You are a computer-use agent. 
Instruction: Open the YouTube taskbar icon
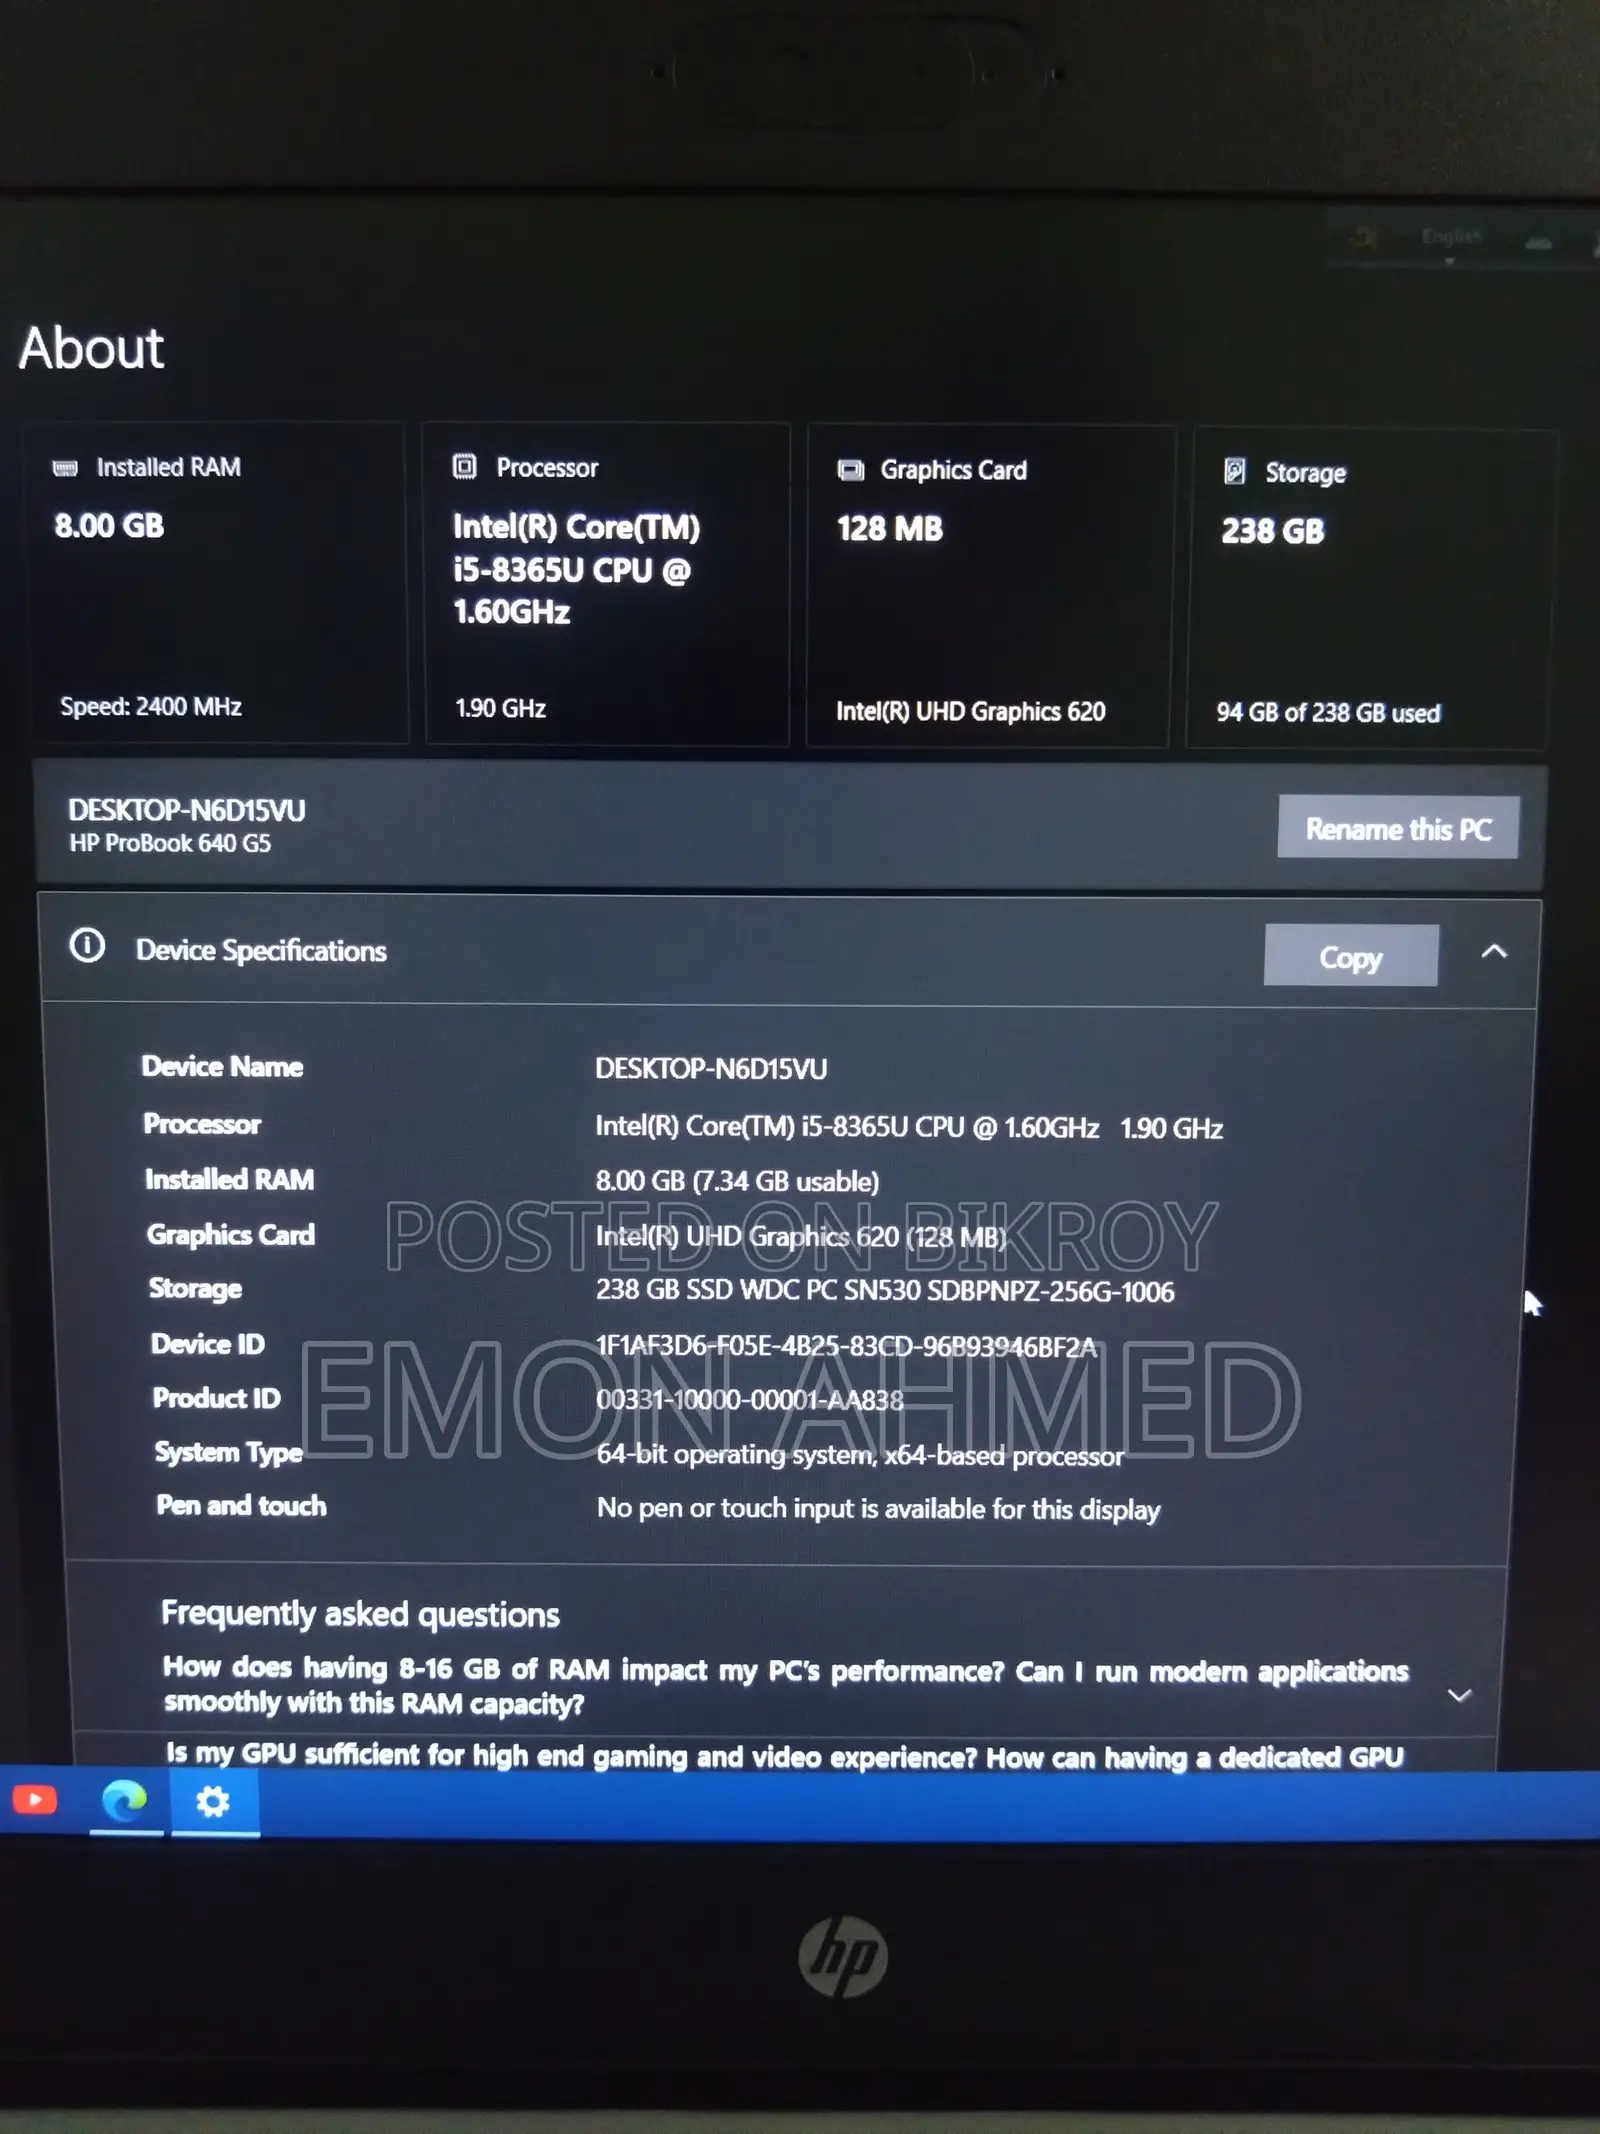[x=35, y=1801]
